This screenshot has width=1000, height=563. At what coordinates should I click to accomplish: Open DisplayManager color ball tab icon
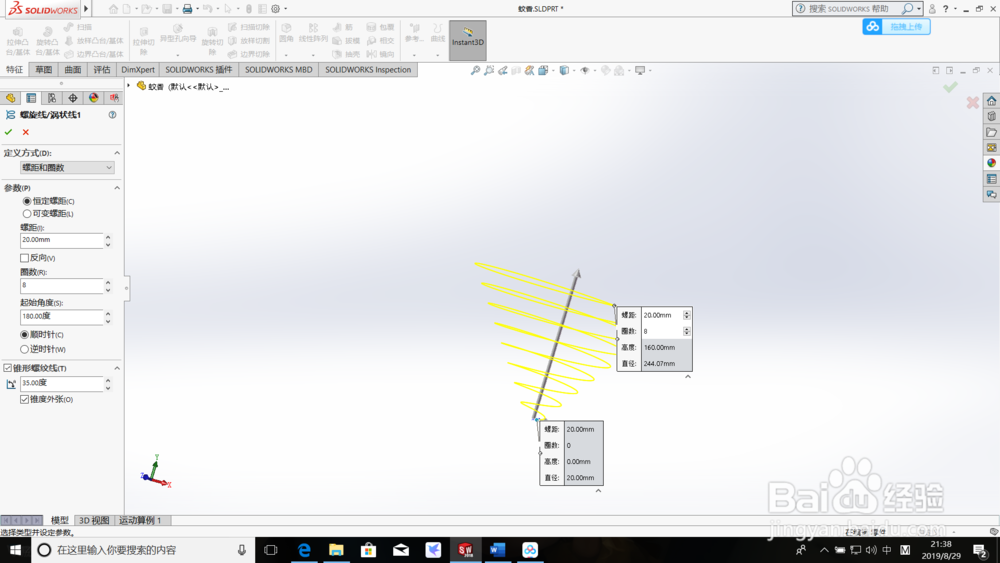click(x=94, y=98)
